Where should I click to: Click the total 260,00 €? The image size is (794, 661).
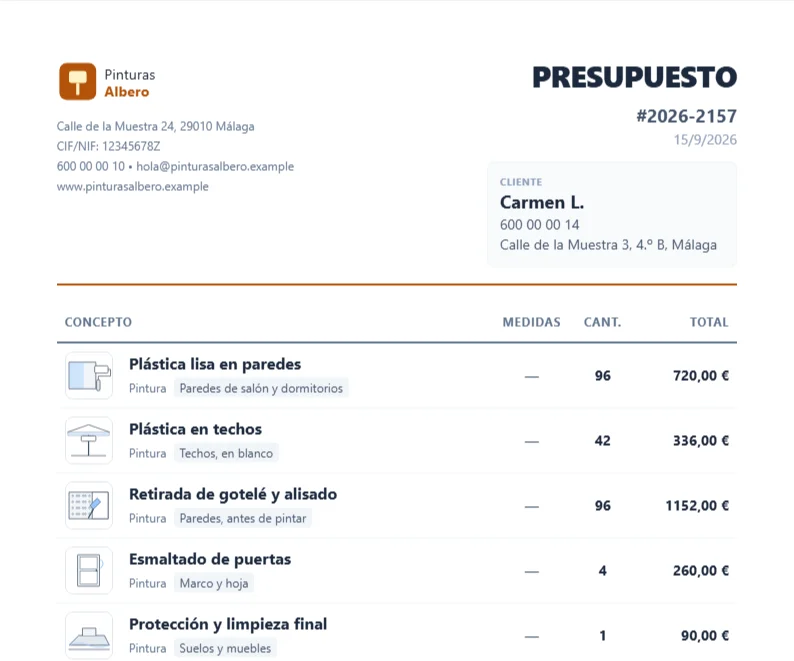701,571
